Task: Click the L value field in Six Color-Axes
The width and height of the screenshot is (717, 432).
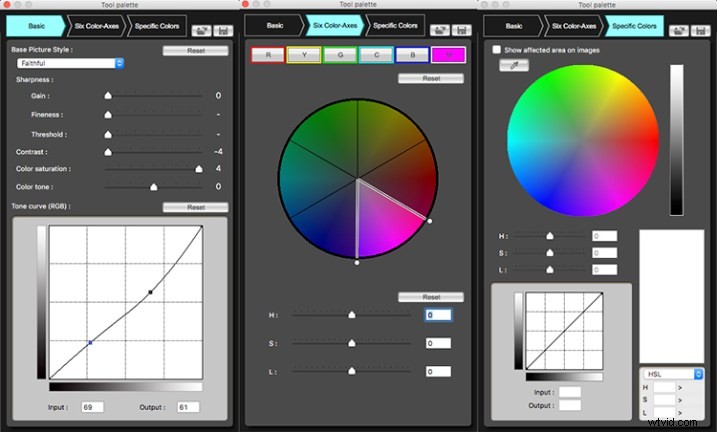Action: pos(438,372)
